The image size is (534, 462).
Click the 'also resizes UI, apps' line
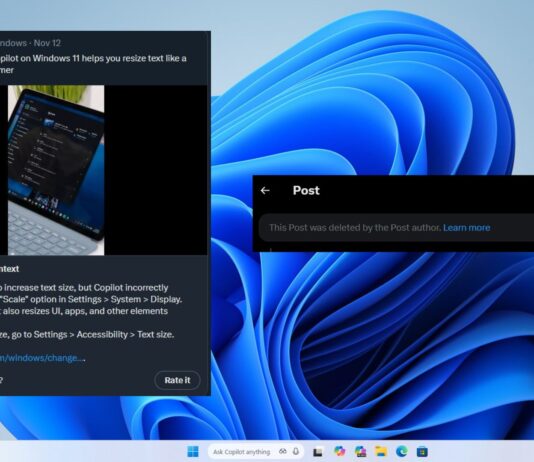point(84,311)
